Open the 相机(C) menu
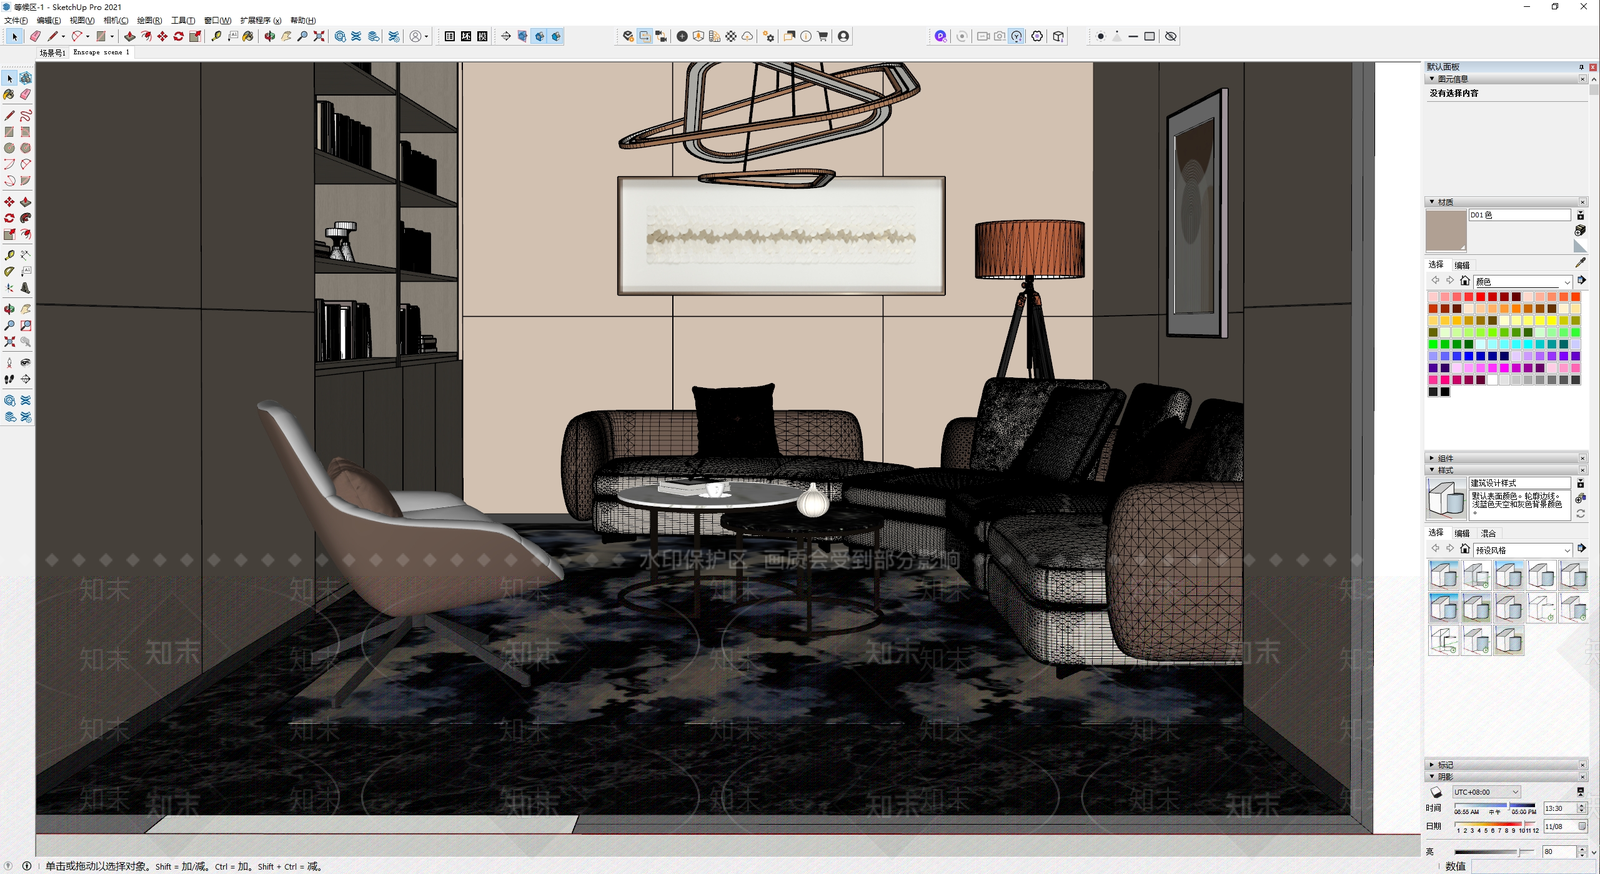The width and height of the screenshot is (1600, 874). [116, 20]
